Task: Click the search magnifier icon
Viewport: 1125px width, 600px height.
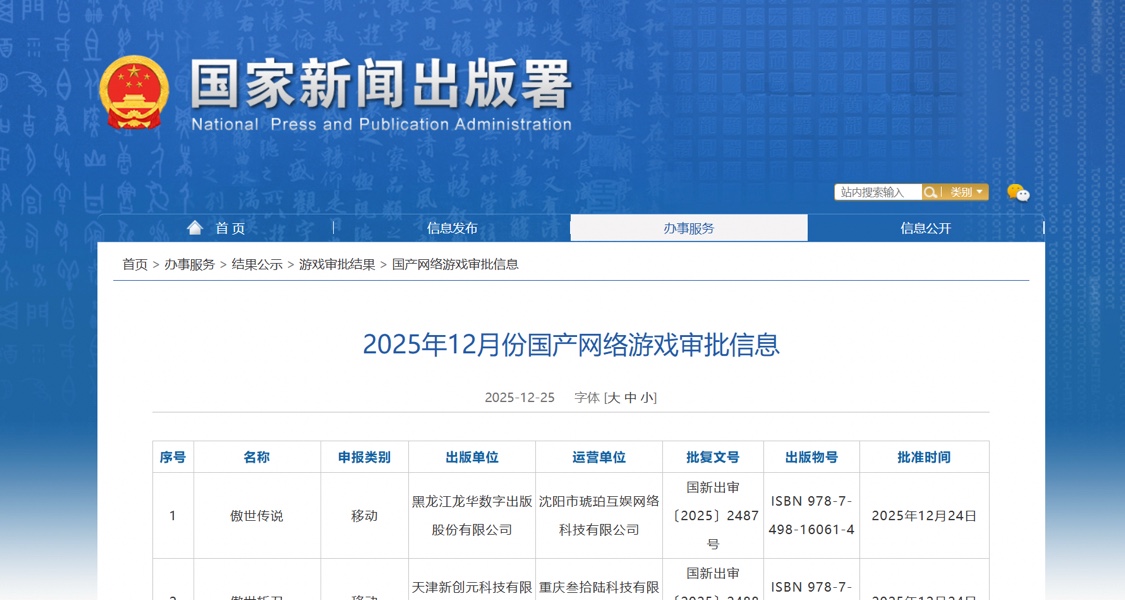Action: [x=929, y=191]
